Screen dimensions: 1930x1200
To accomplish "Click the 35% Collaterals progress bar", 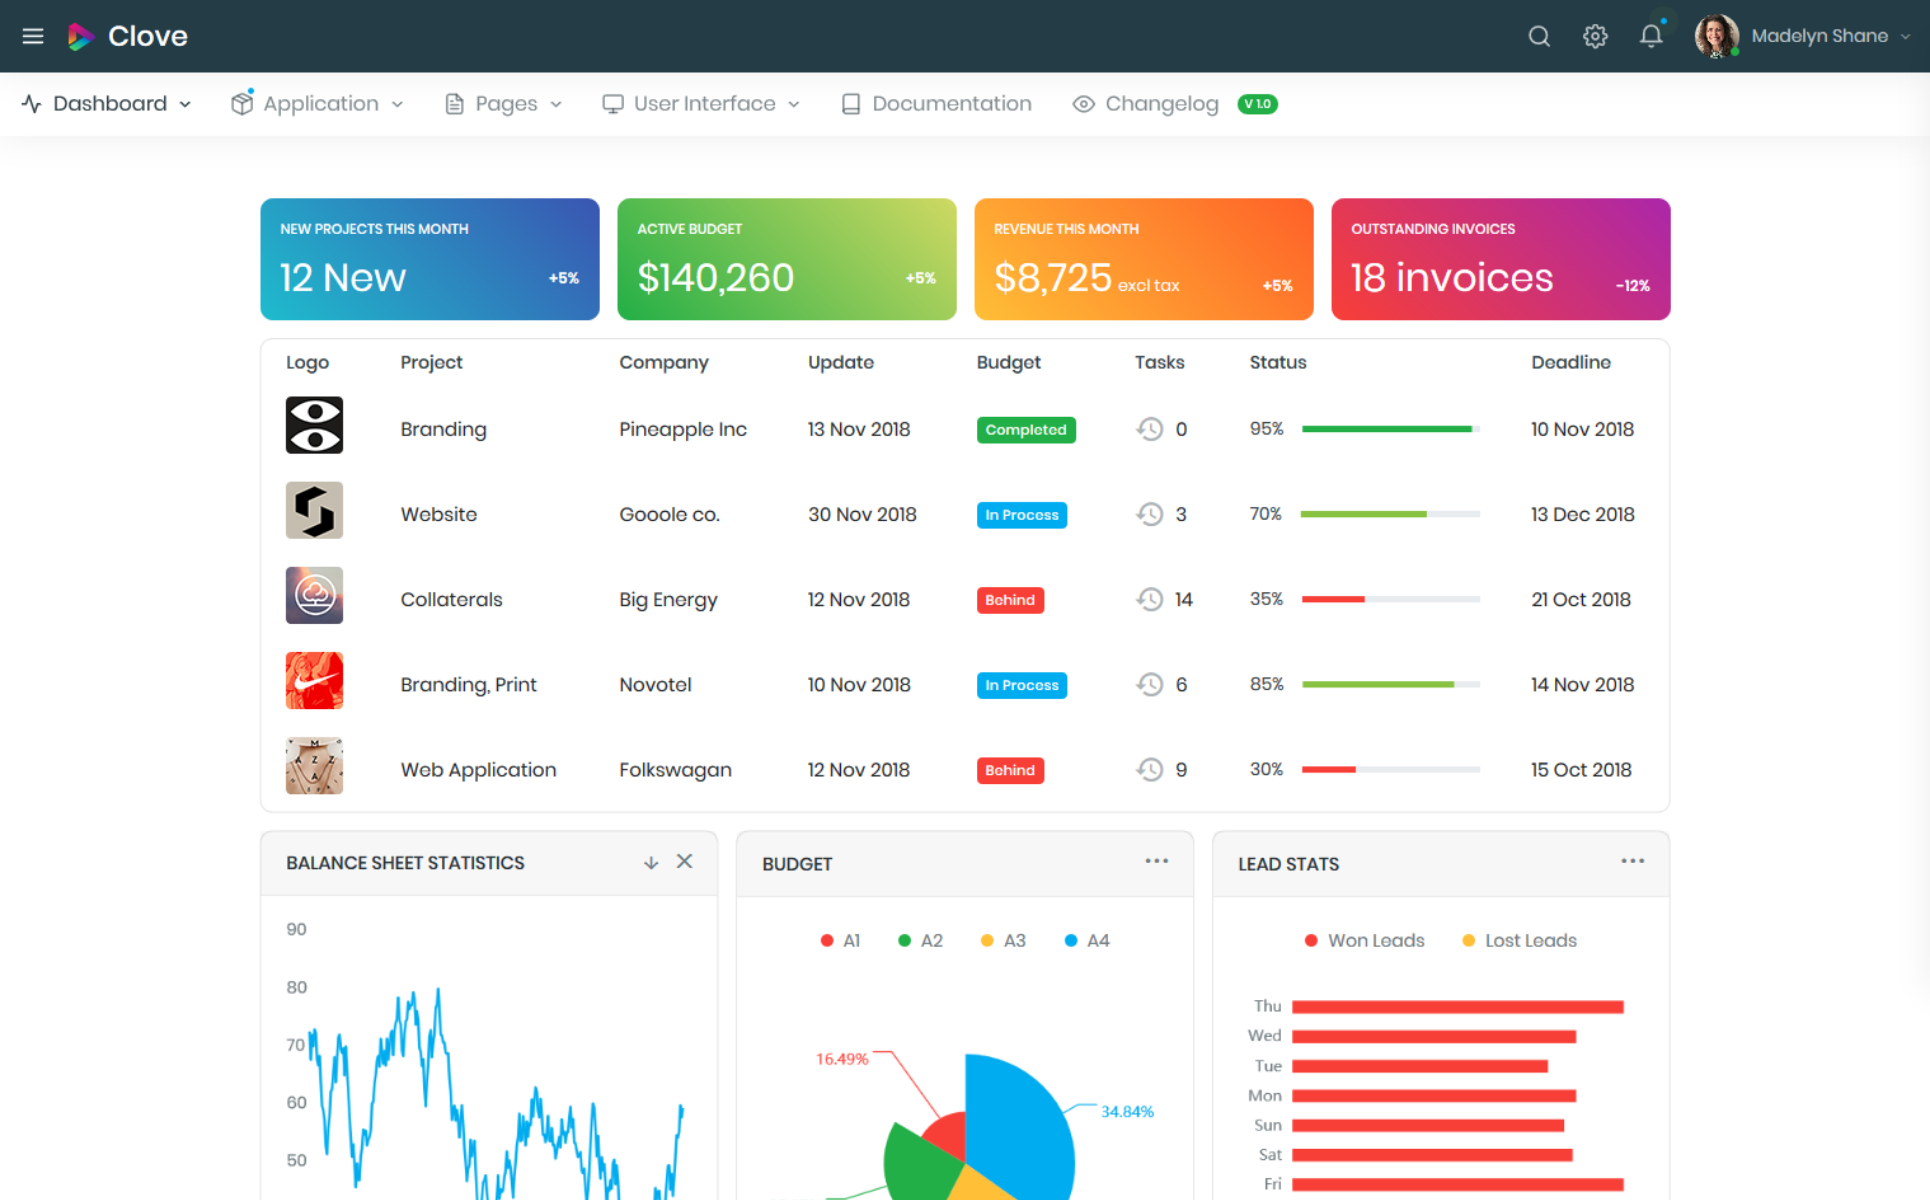I will tap(1391, 599).
